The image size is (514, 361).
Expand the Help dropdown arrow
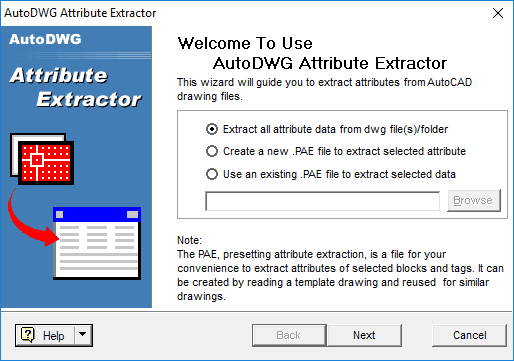pyautogui.click(x=83, y=334)
